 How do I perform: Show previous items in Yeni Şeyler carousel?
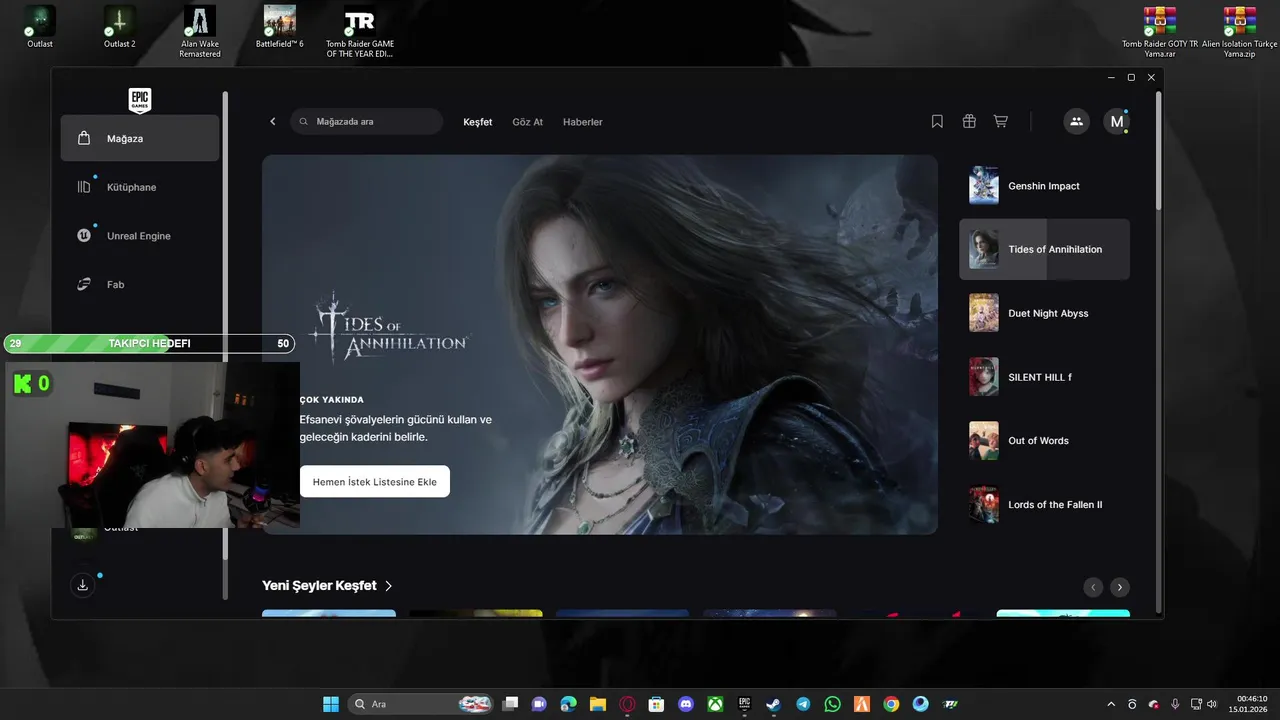pyautogui.click(x=1093, y=587)
